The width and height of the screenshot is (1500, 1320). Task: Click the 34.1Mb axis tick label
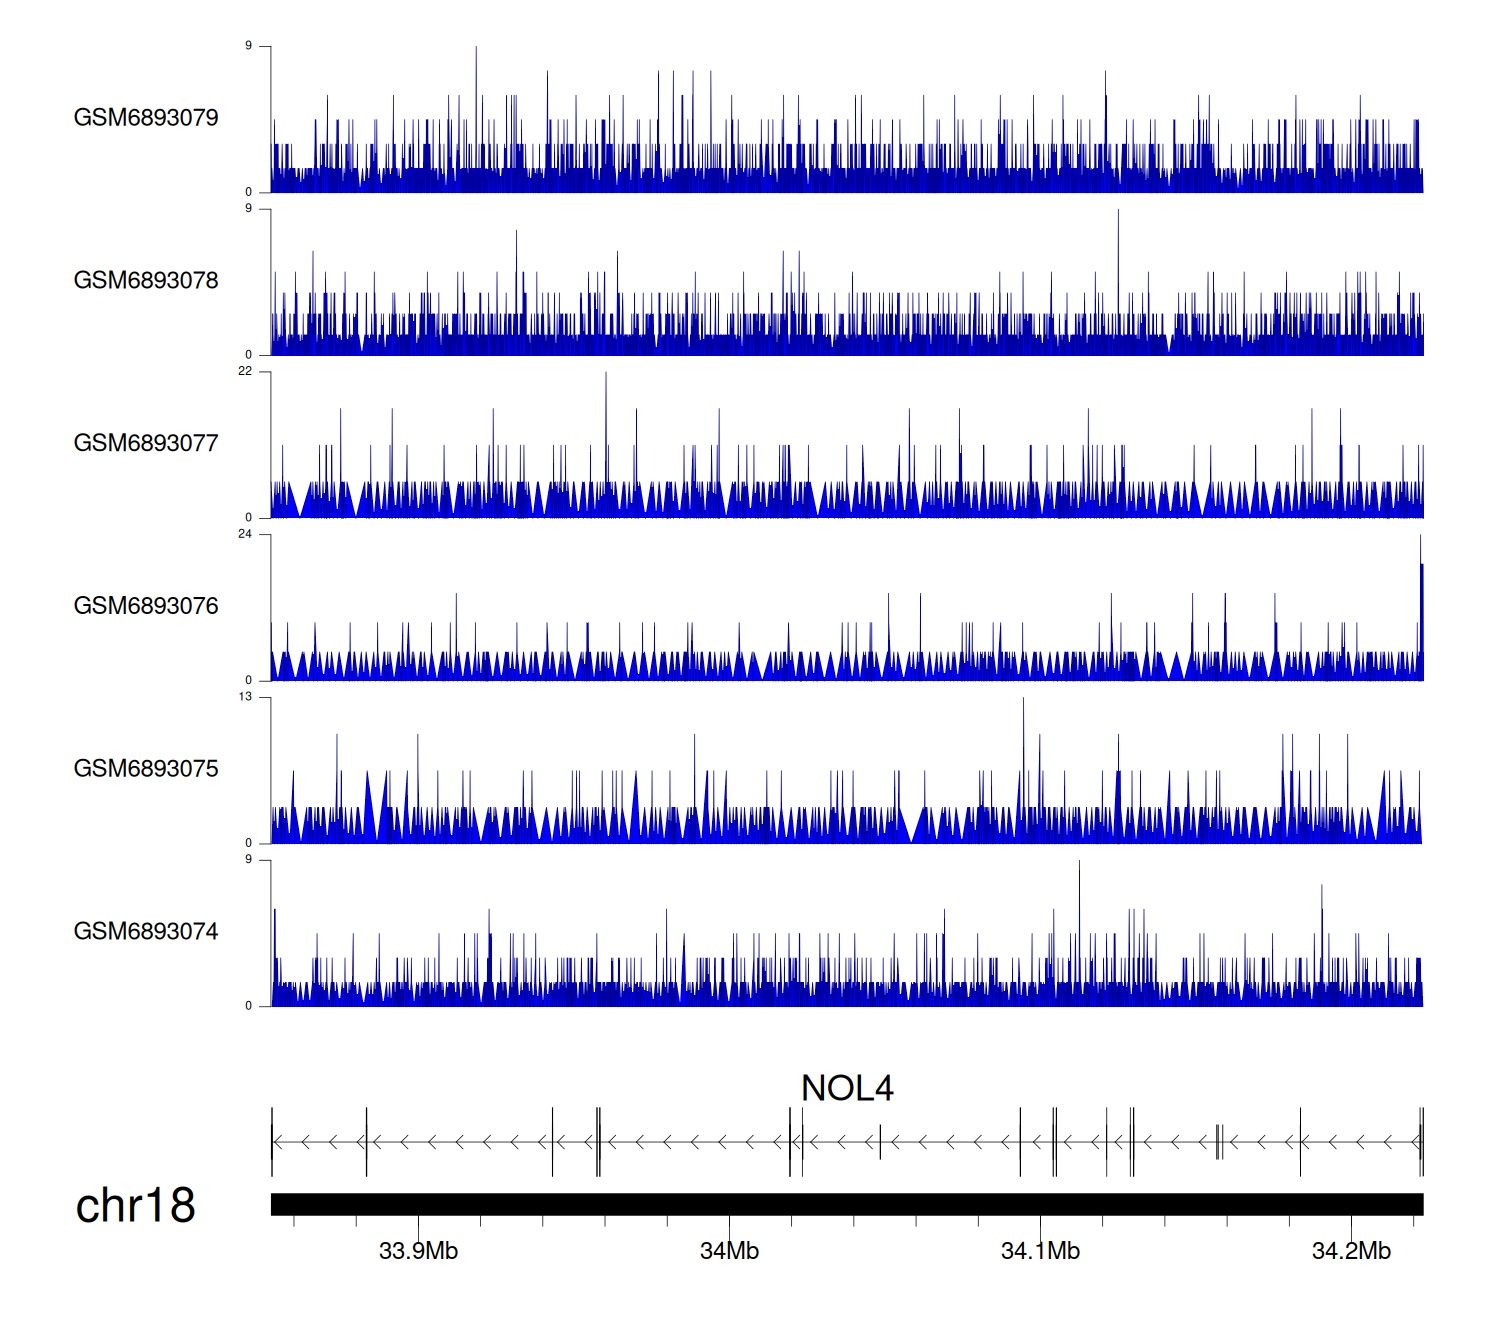(1040, 1251)
